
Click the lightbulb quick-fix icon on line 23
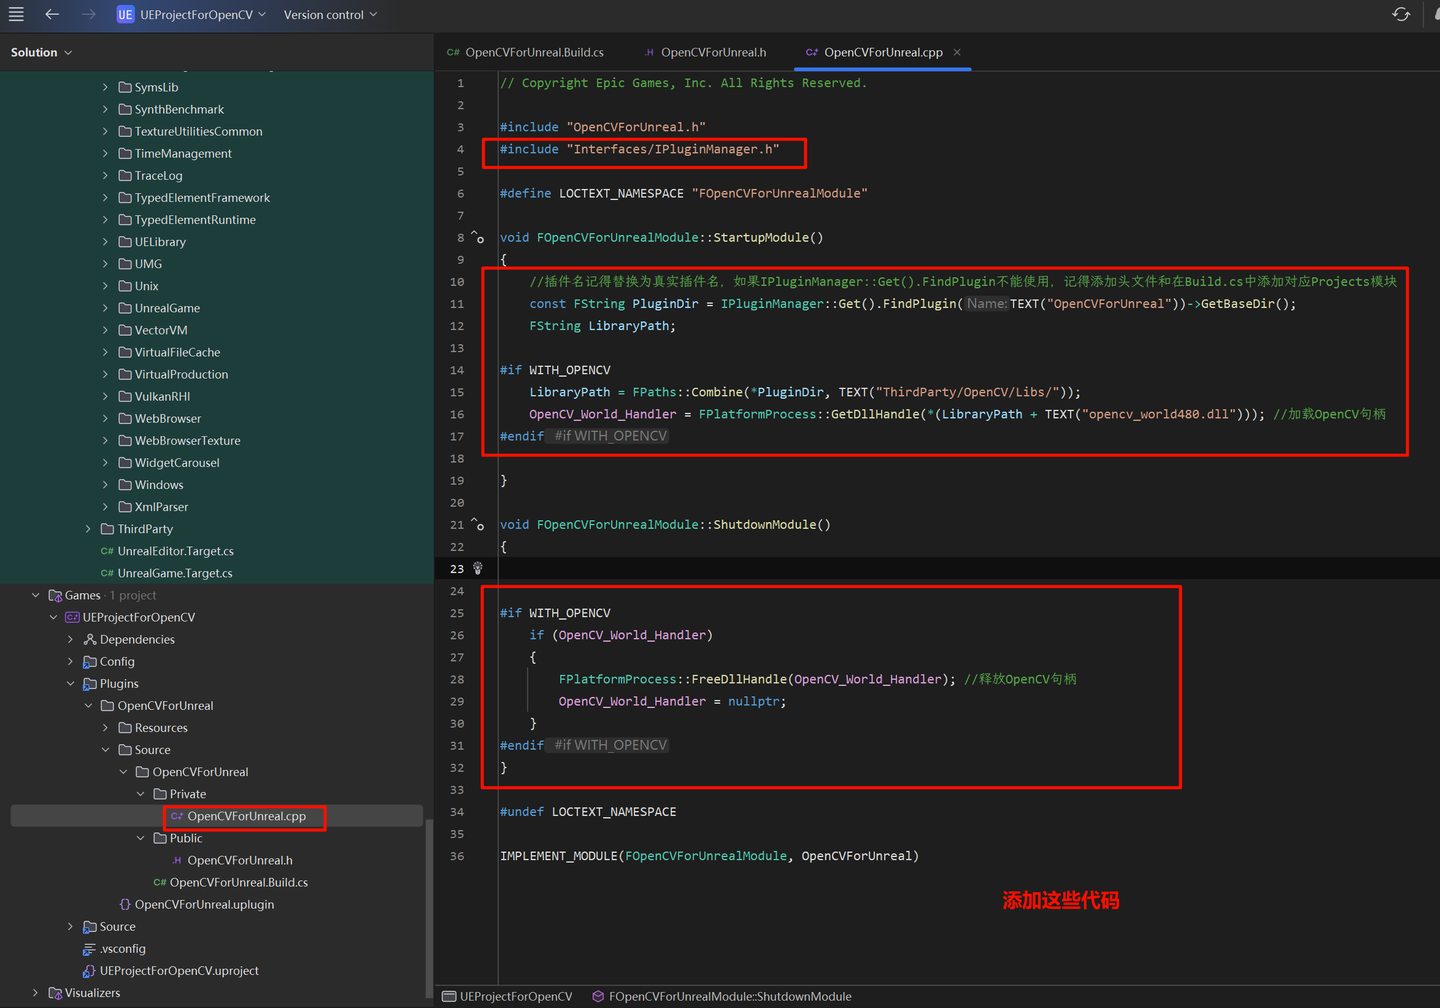point(478,568)
